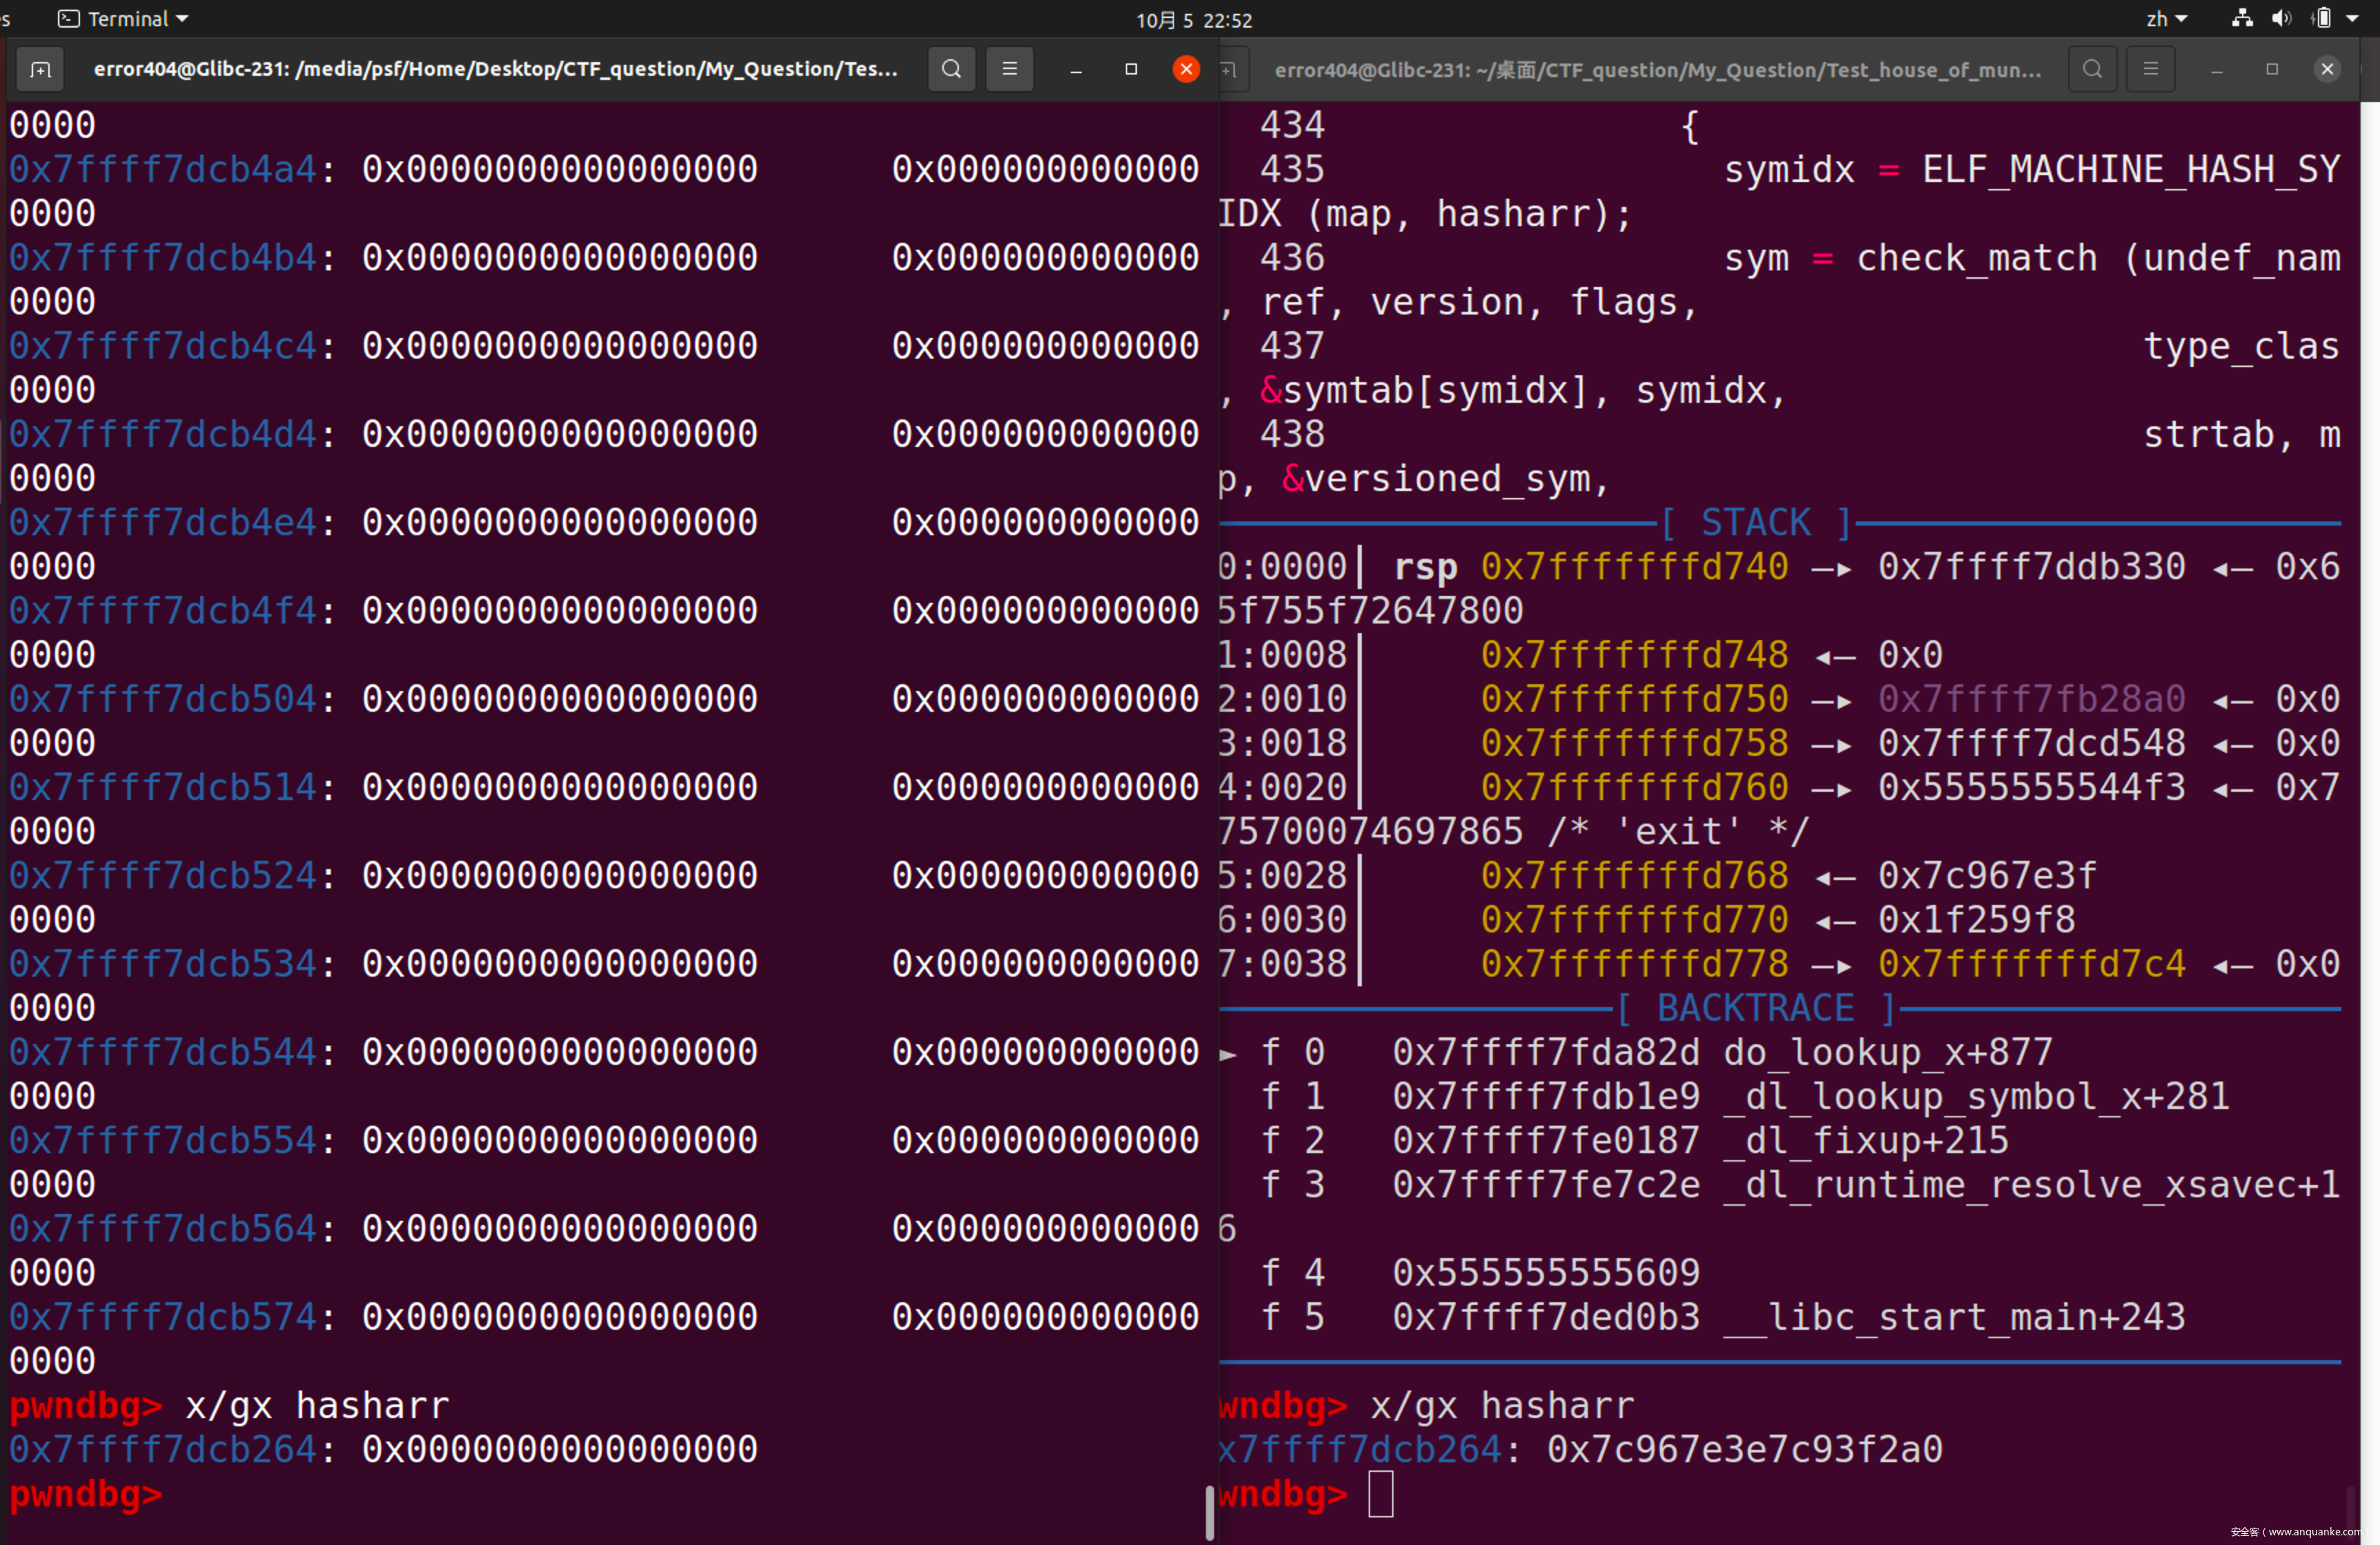Open the zh input language dropdown

[2166, 18]
